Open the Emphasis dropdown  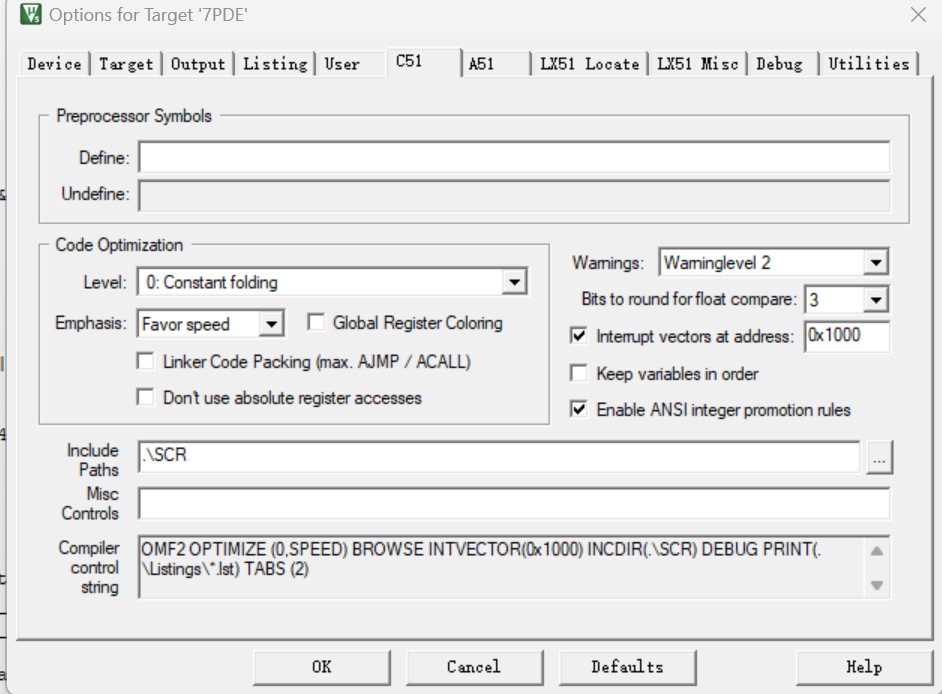[272, 324]
